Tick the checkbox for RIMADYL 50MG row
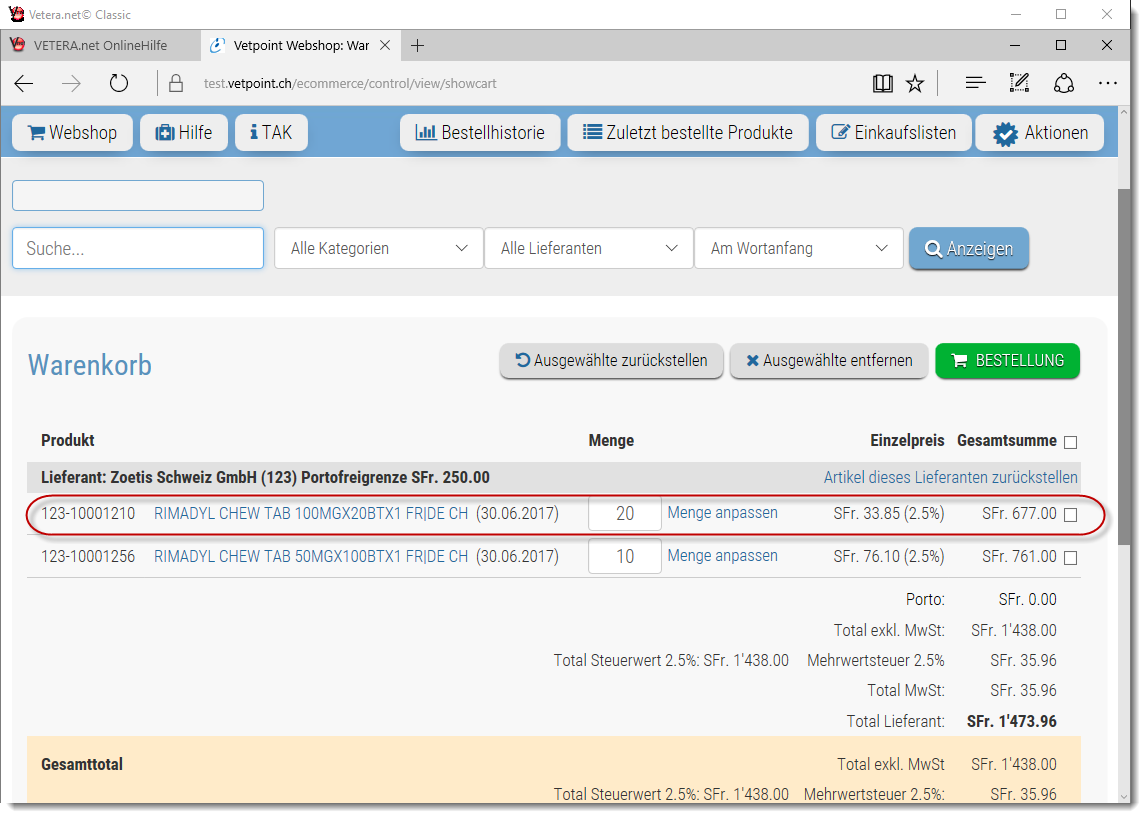The image size is (1146, 818). click(1070, 558)
